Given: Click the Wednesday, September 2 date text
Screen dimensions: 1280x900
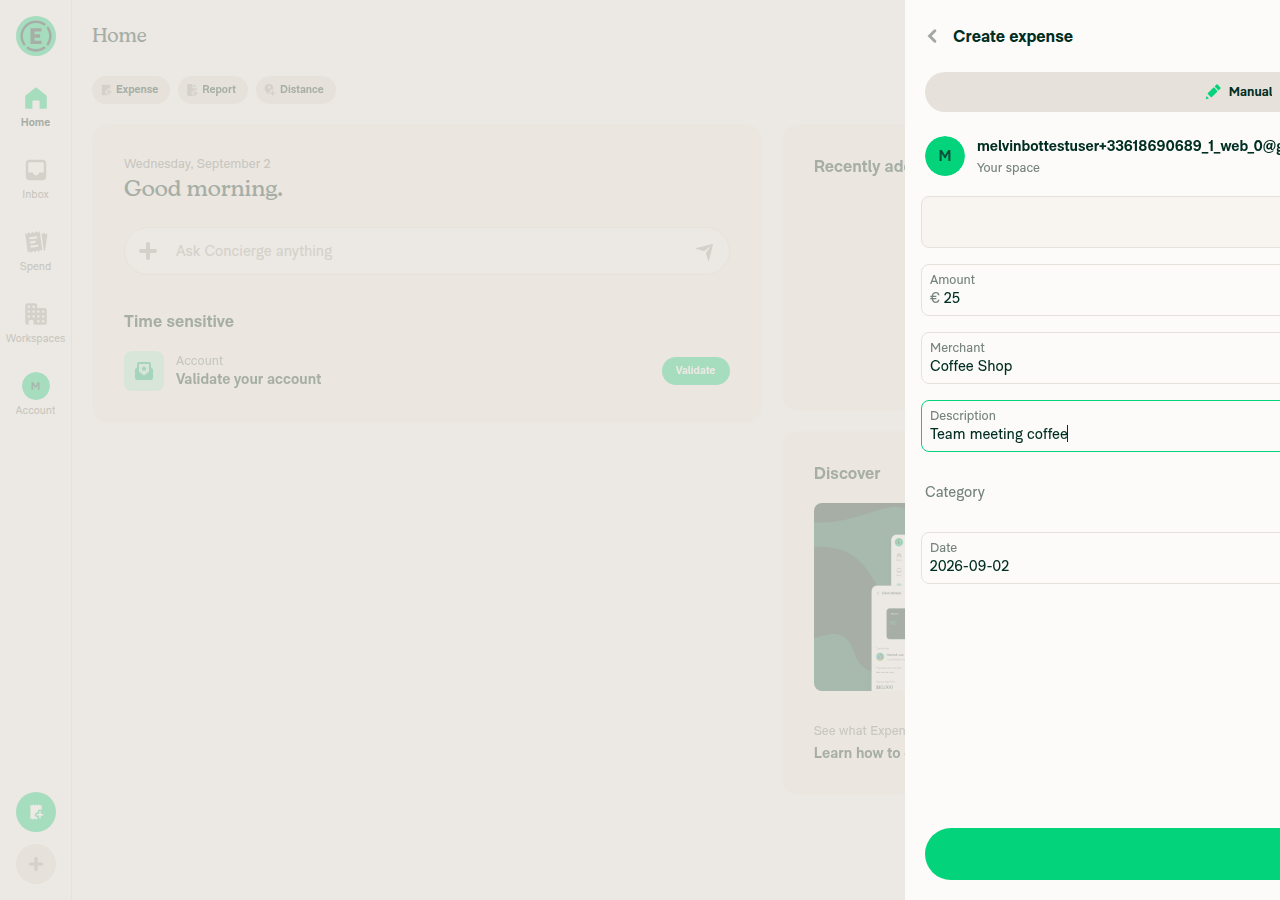Looking at the screenshot, I should point(197,164).
